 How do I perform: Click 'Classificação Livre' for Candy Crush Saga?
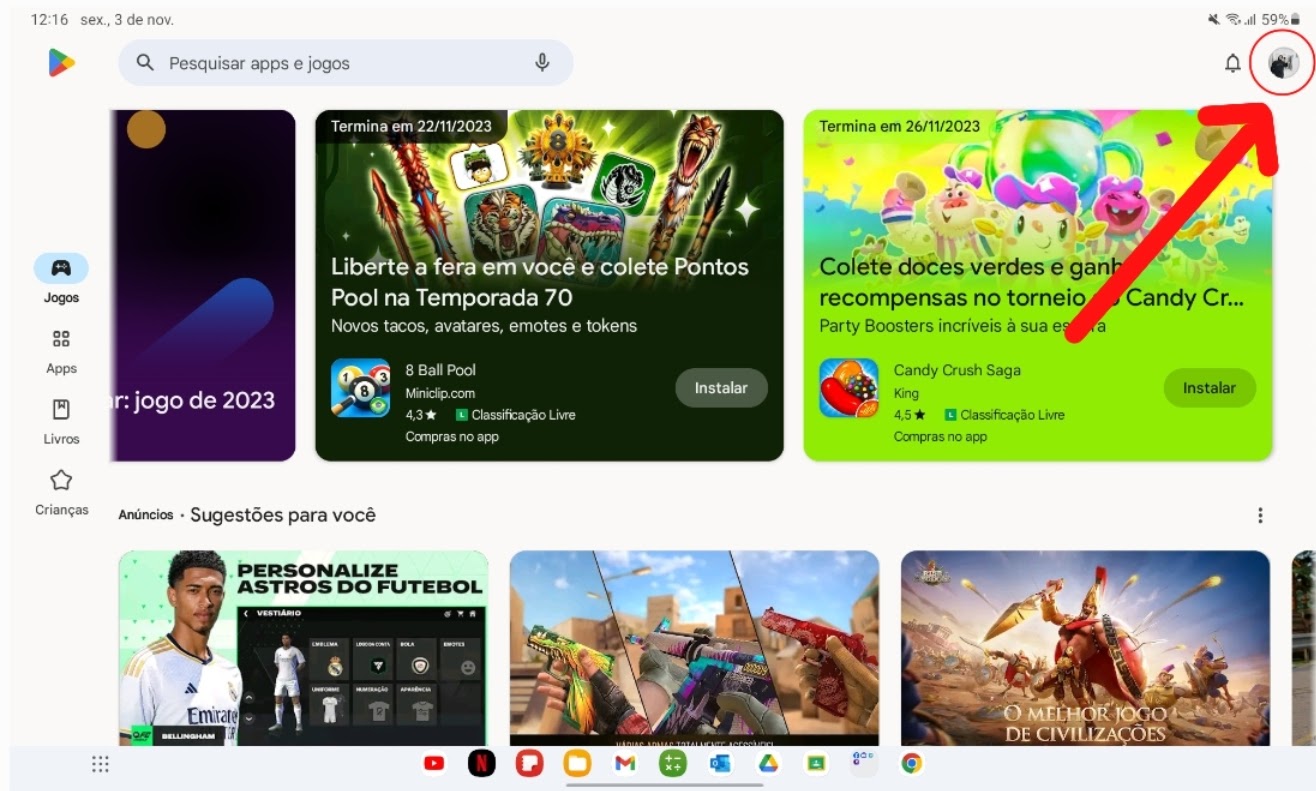[1012, 415]
